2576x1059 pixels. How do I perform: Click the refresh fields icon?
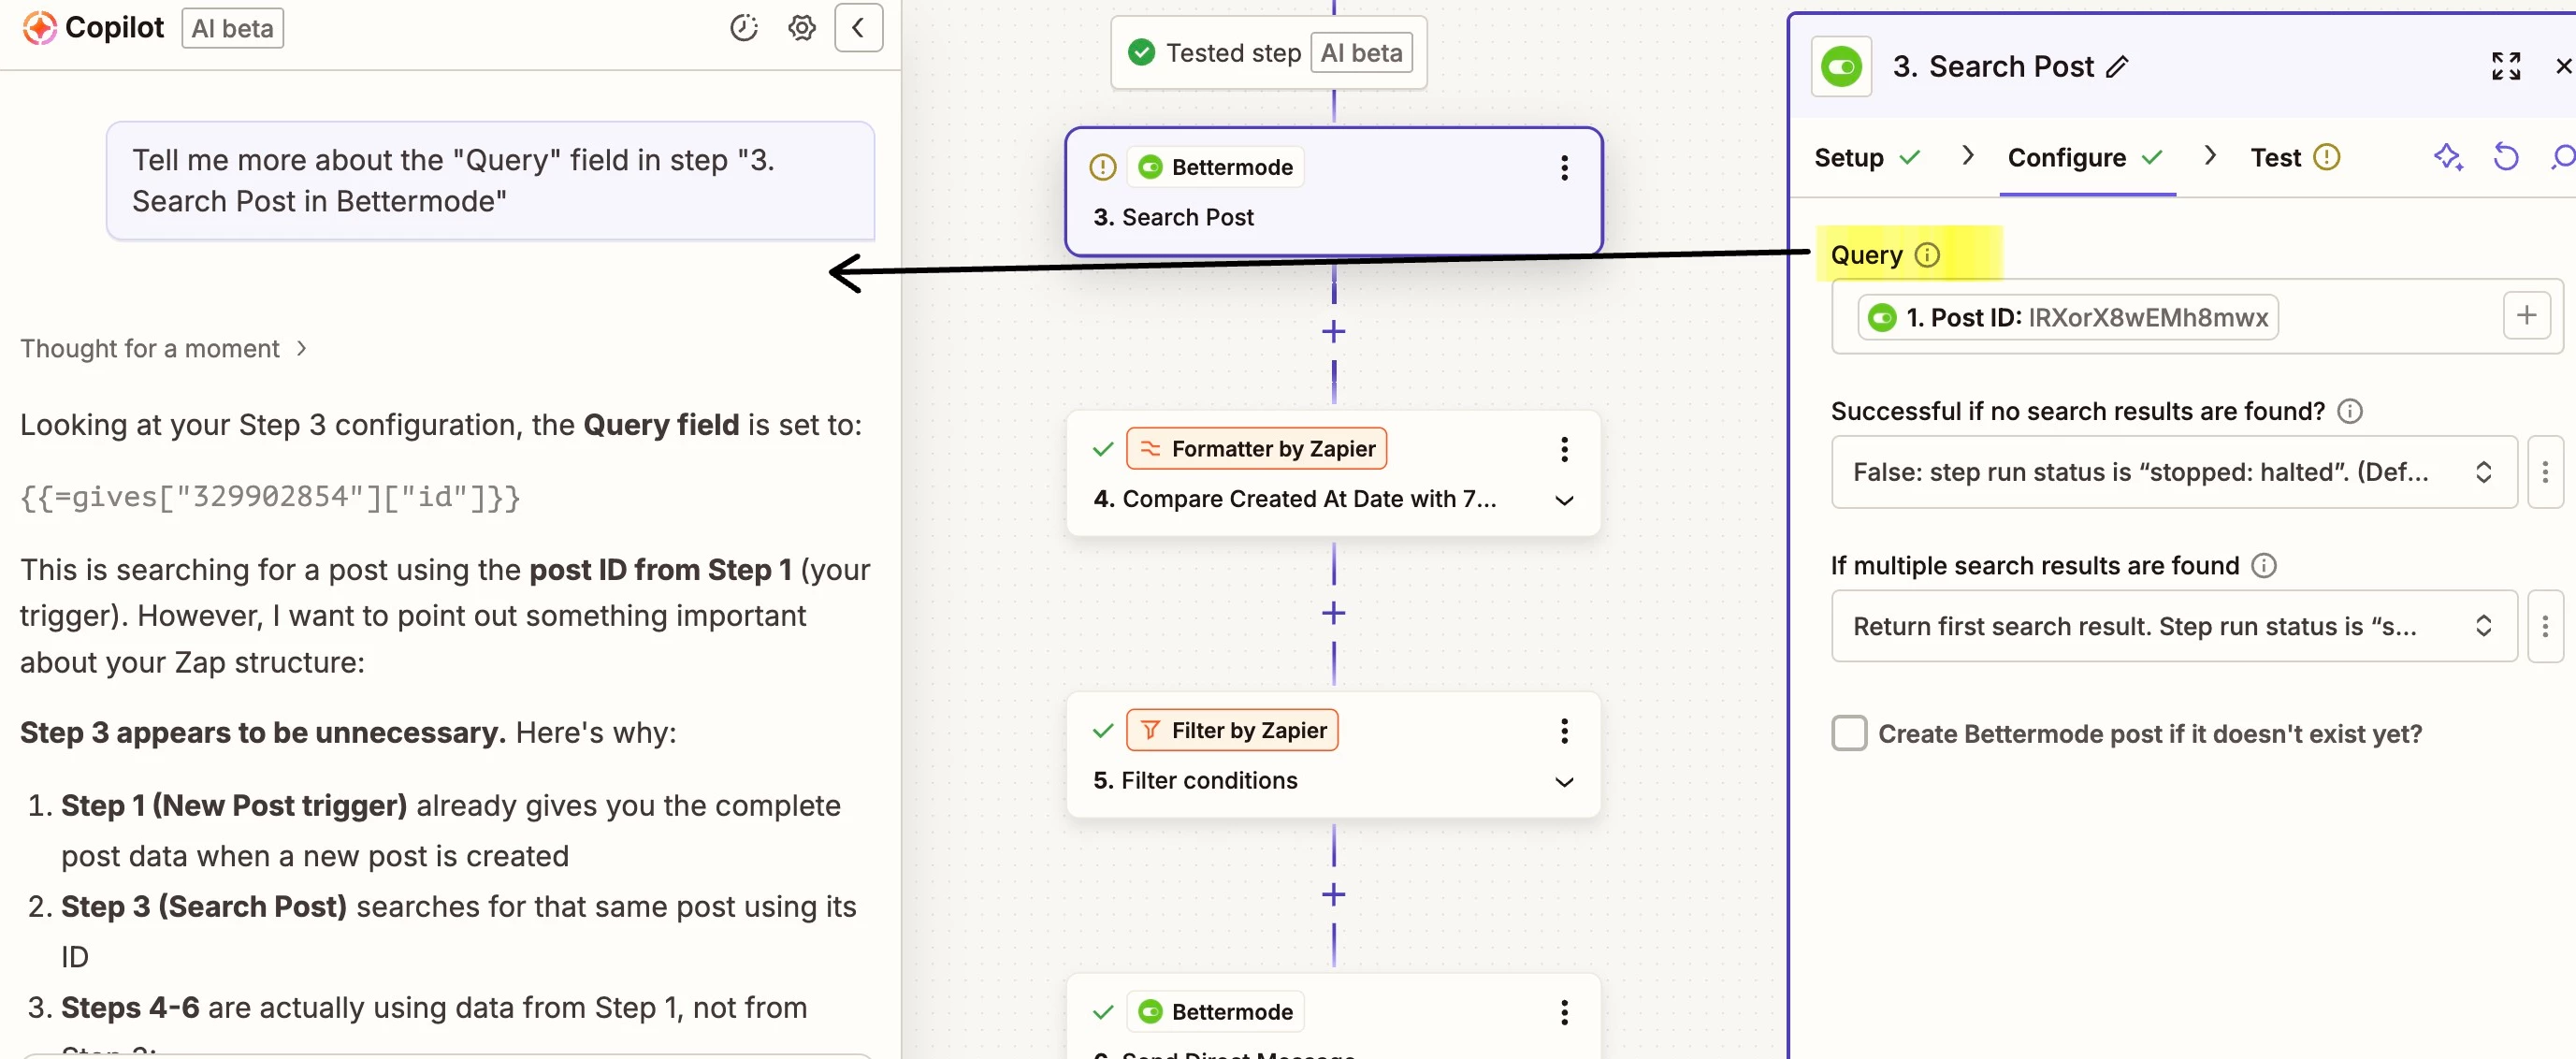point(2505,157)
